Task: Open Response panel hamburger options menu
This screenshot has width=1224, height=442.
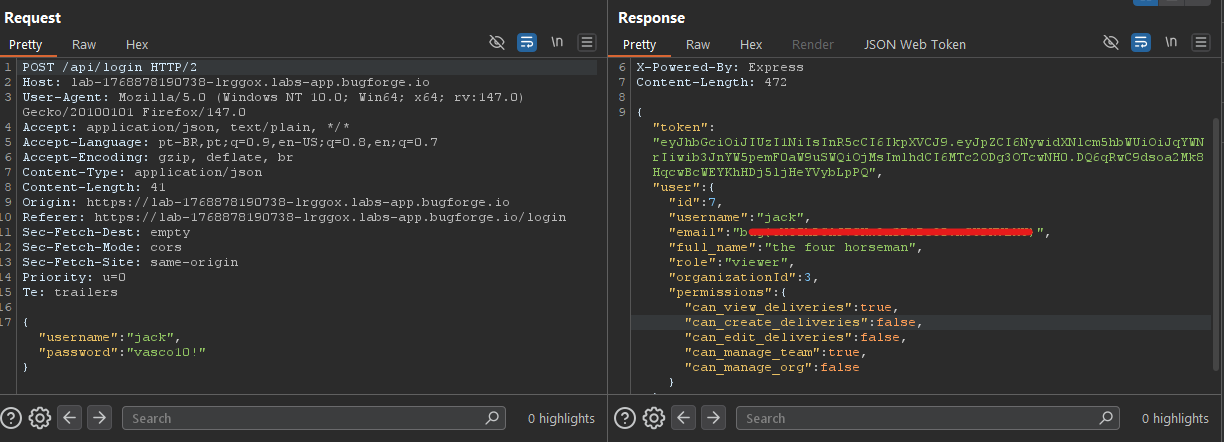Action: click(x=1201, y=43)
